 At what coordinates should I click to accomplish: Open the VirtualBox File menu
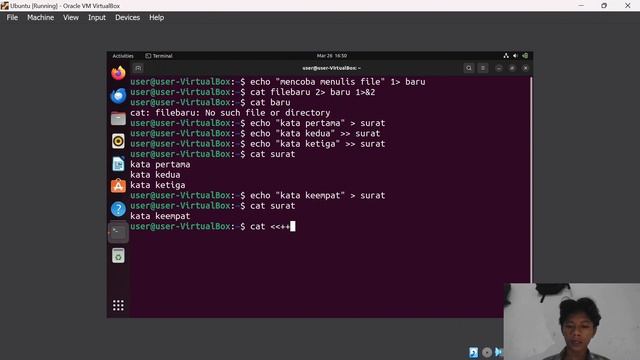click(x=12, y=18)
